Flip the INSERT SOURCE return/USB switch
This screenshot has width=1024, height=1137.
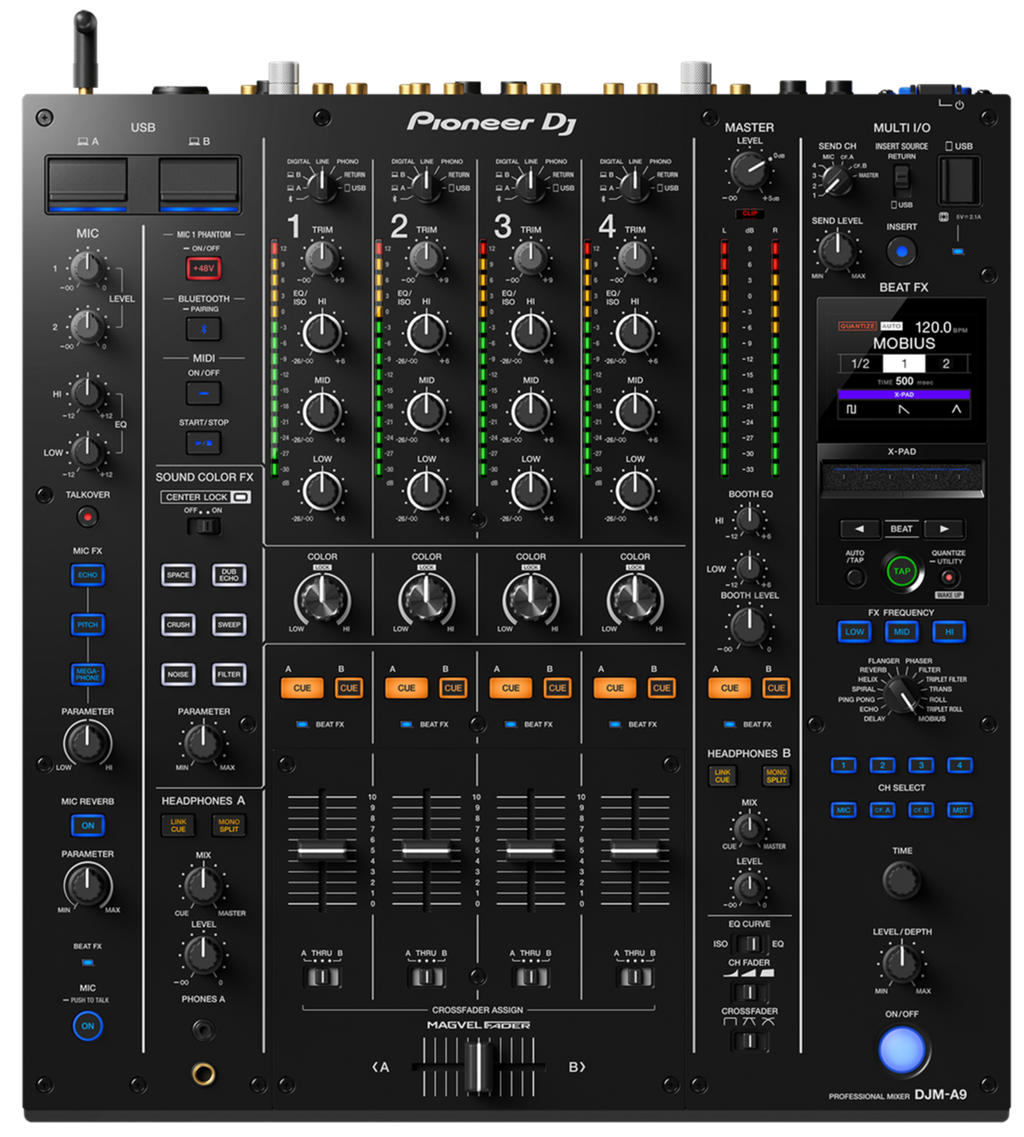[x=901, y=178]
